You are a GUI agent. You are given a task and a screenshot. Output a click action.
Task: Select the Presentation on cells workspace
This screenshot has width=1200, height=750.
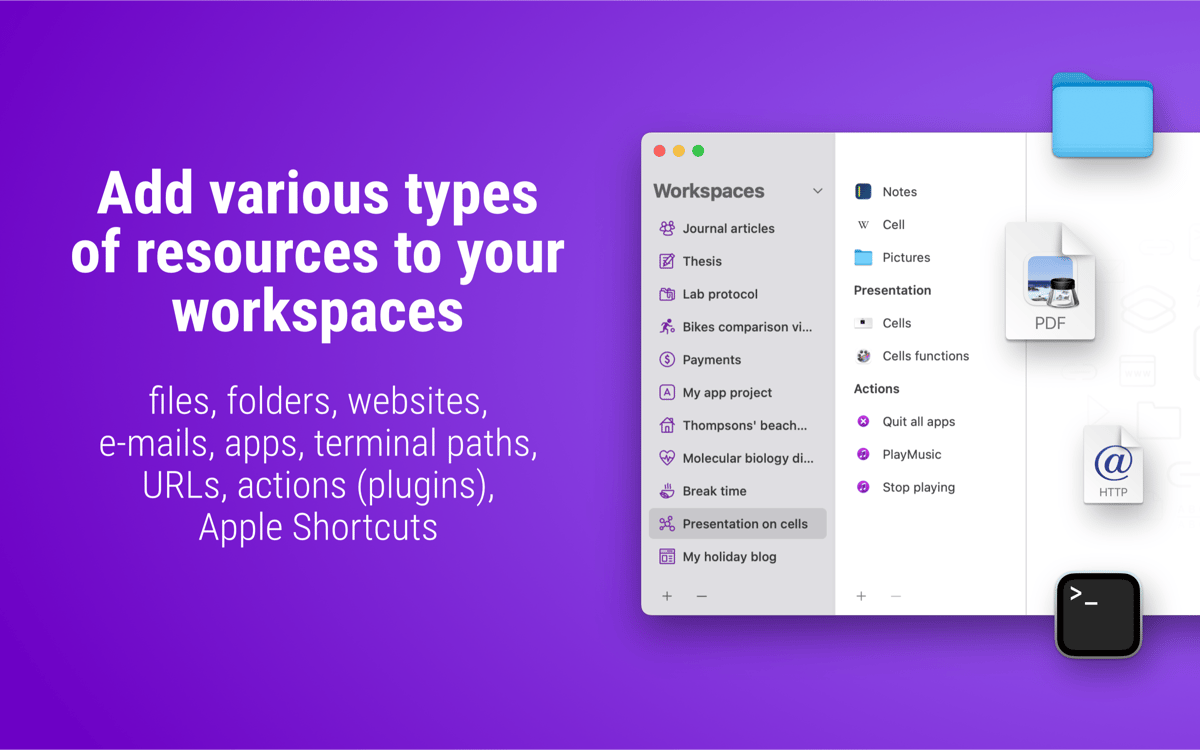point(744,524)
